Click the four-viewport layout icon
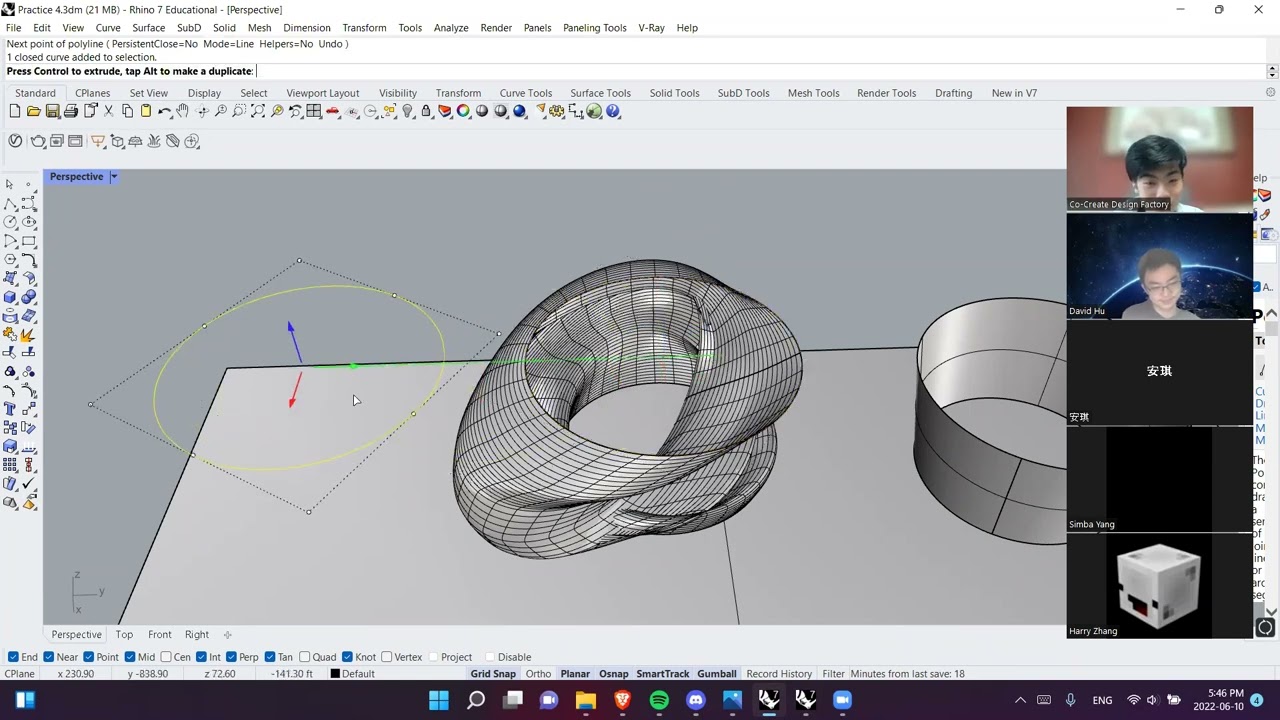Image resolution: width=1280 pixels, height=720 pixels. pos(314,111)
